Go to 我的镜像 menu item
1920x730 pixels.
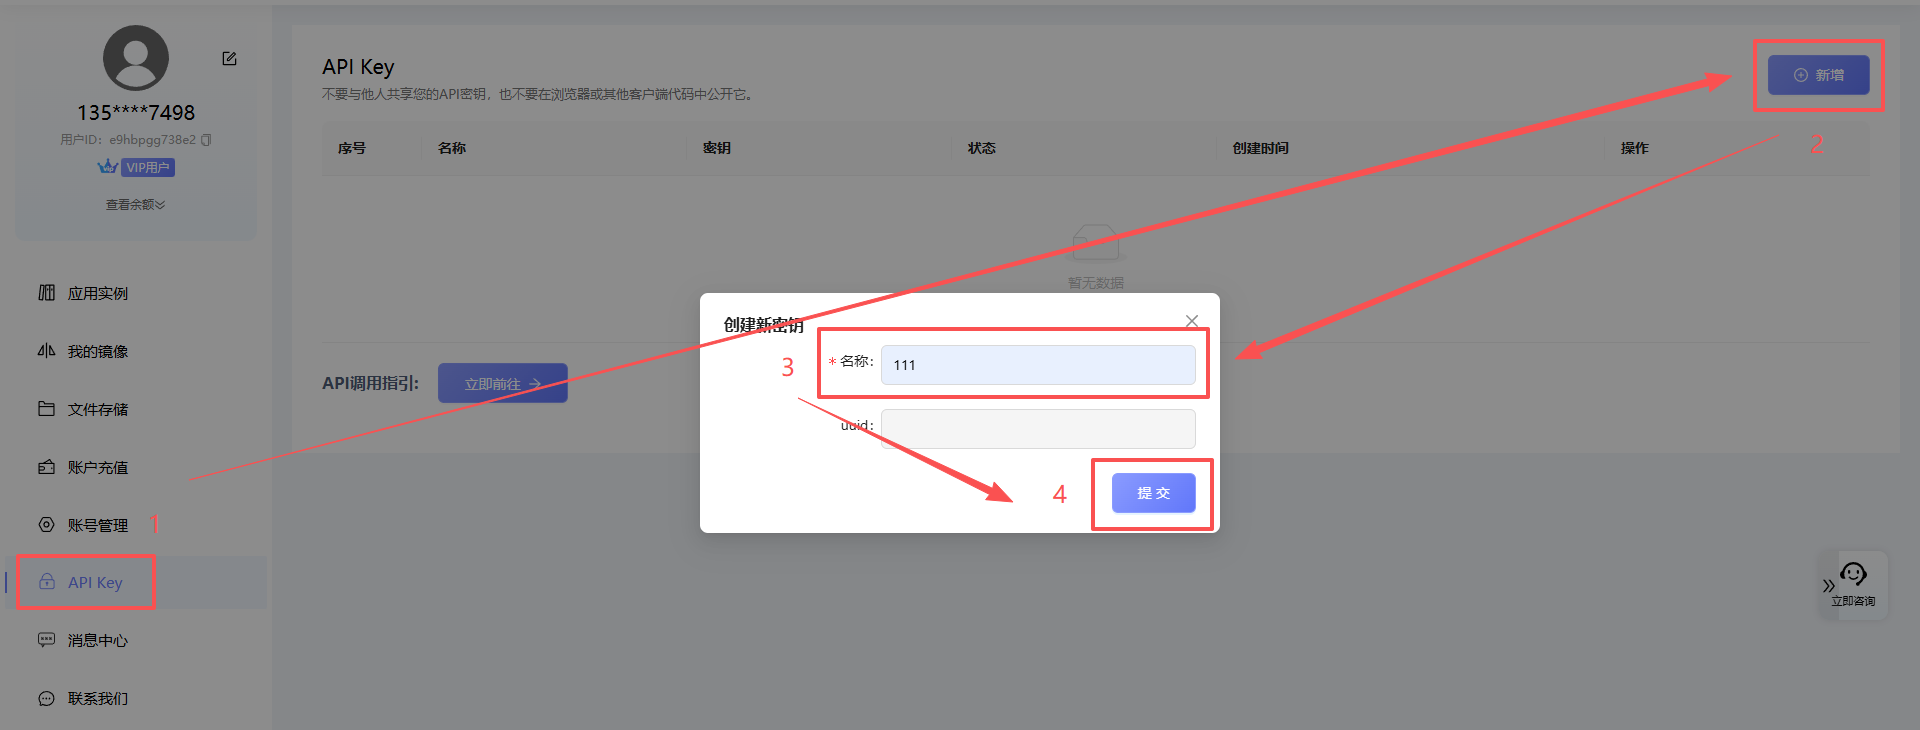pos(97,351)
